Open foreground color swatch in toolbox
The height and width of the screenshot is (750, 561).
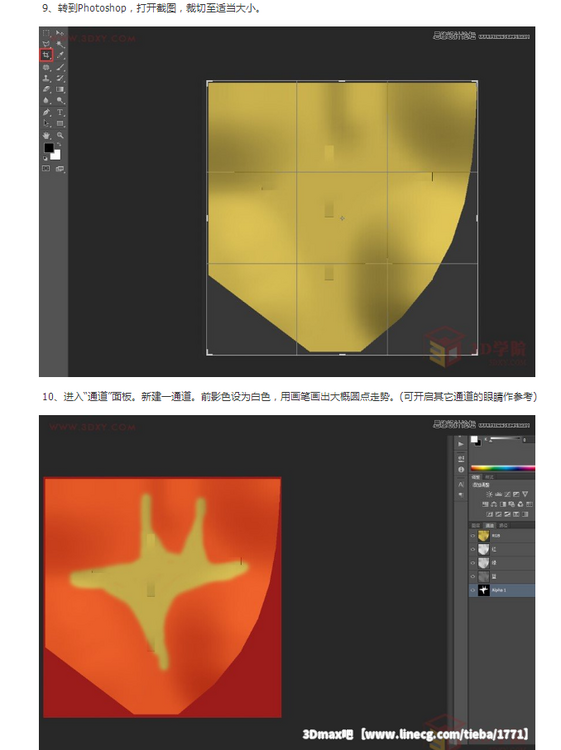pos(49,148)
